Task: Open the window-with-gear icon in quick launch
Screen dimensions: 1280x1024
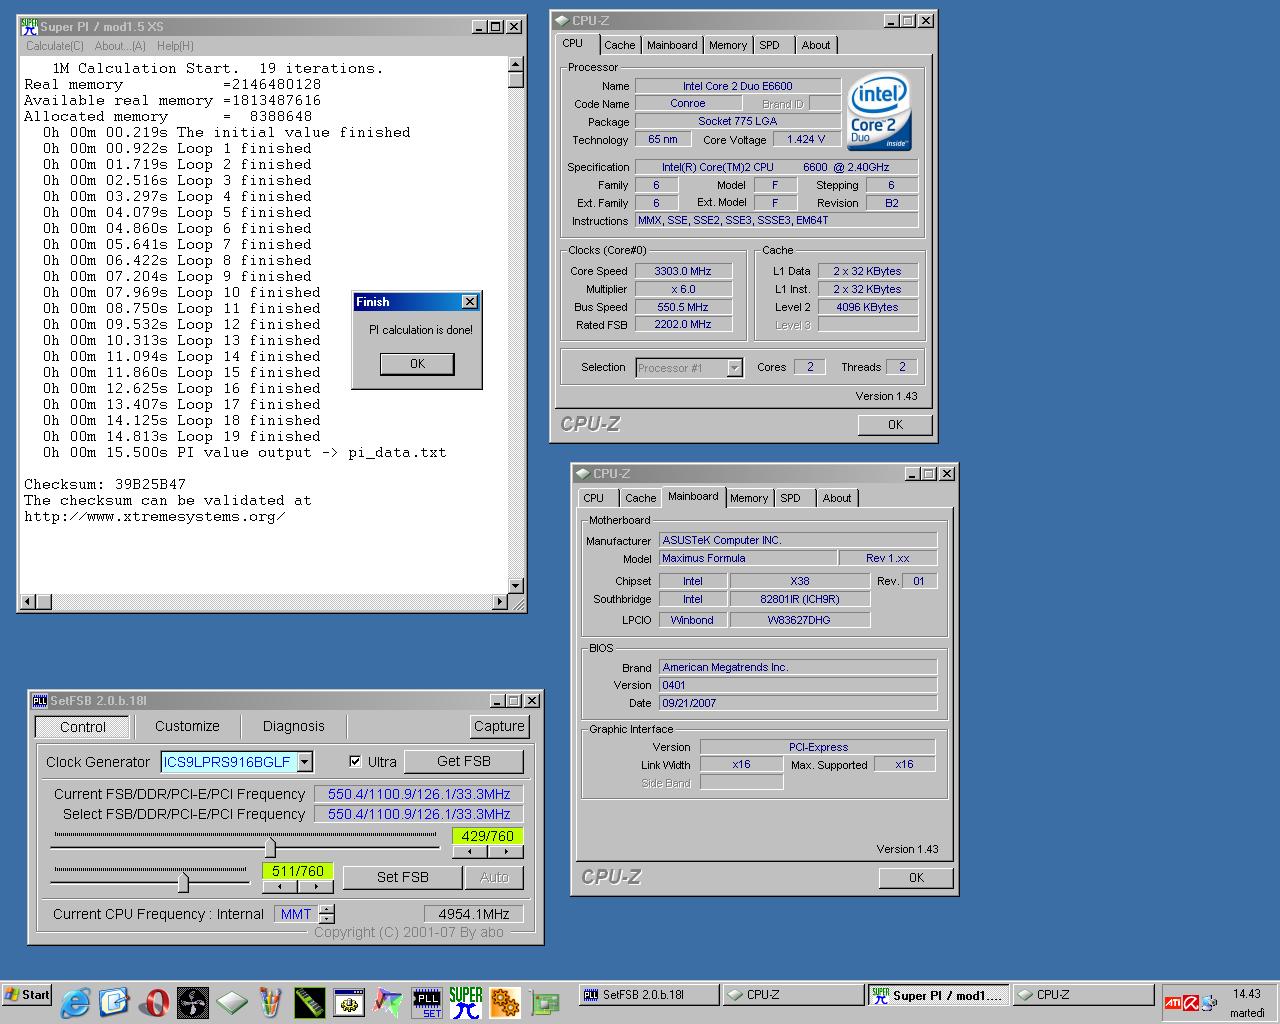Action: pos(348,1001)
